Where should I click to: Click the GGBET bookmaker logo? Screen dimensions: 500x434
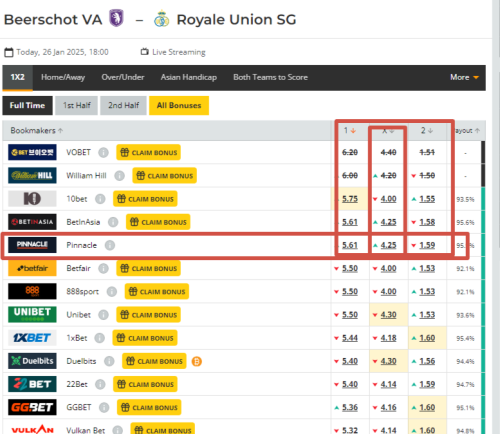(x=32, y=407)
